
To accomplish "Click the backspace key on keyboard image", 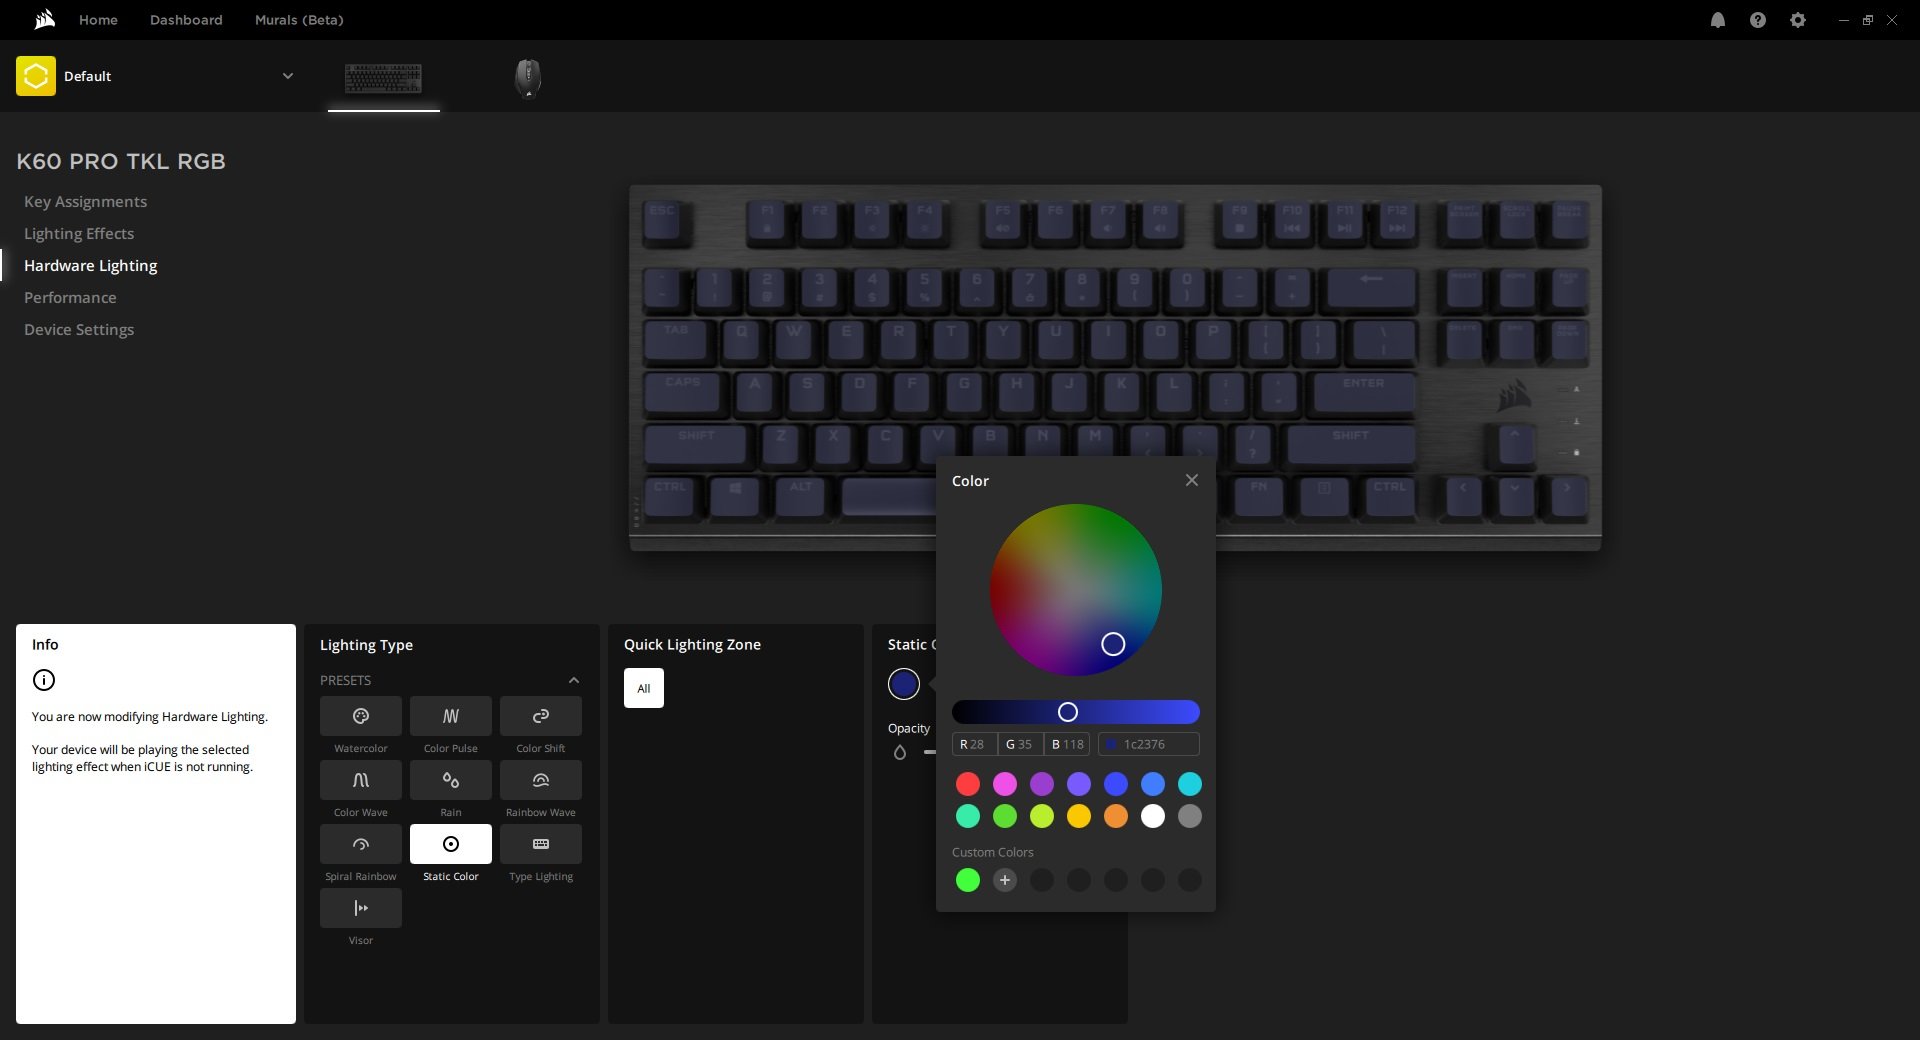I will tap(1371, 288).
